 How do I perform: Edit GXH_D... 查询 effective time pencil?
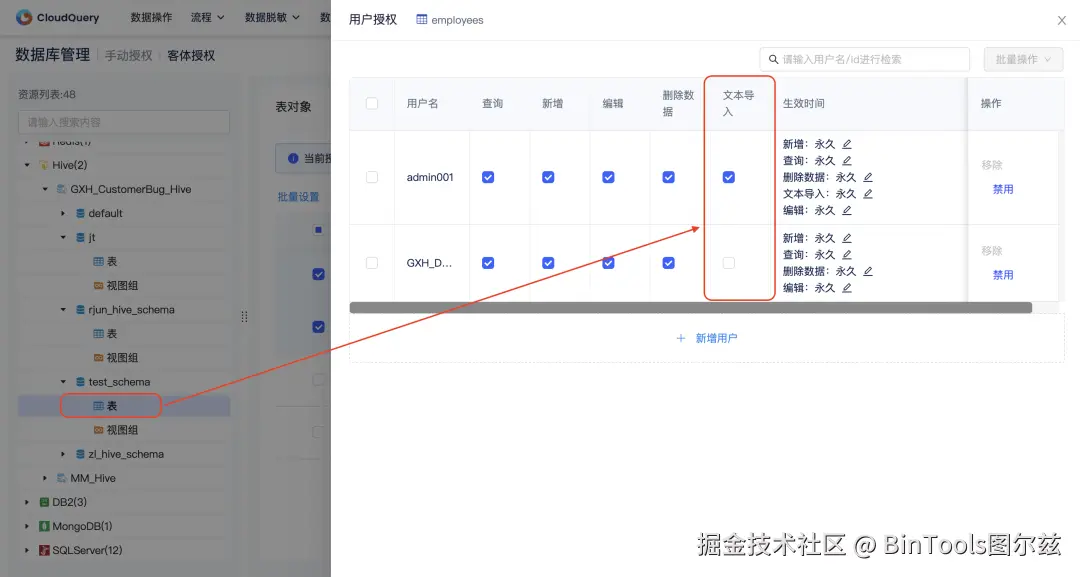847,255
